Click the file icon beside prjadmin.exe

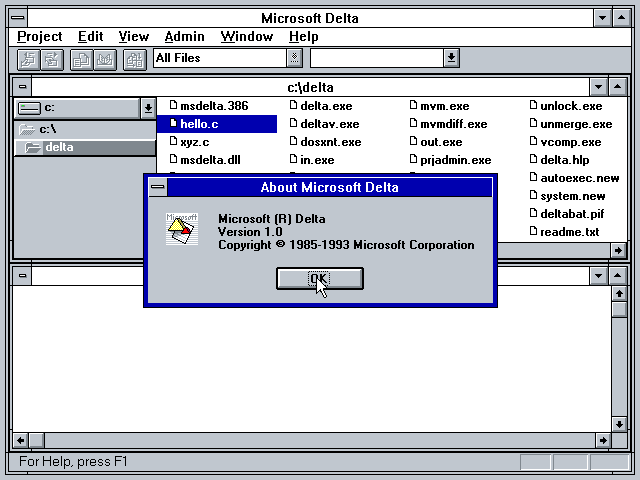[413, 159]
